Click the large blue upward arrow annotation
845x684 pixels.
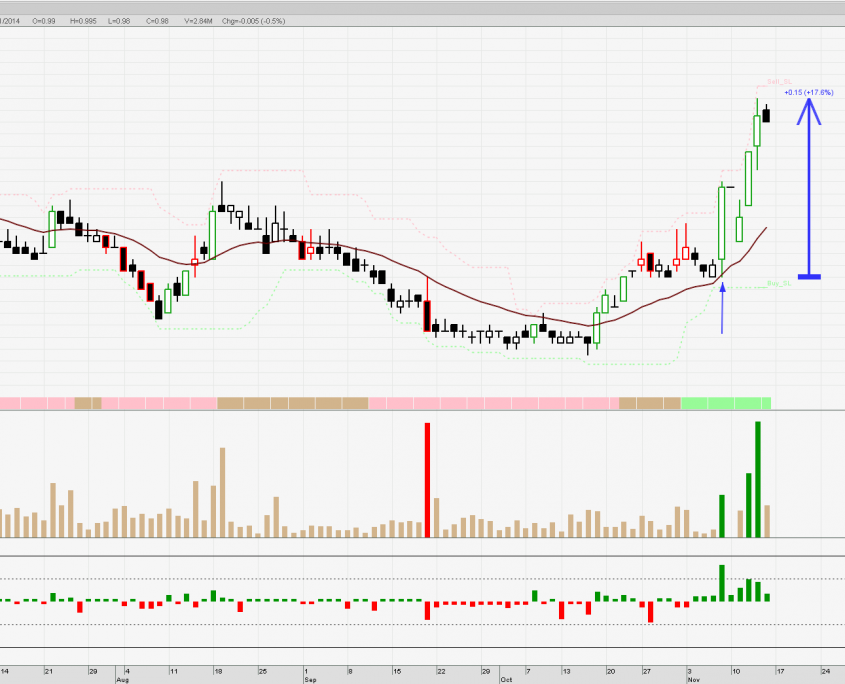coord(808,180)
